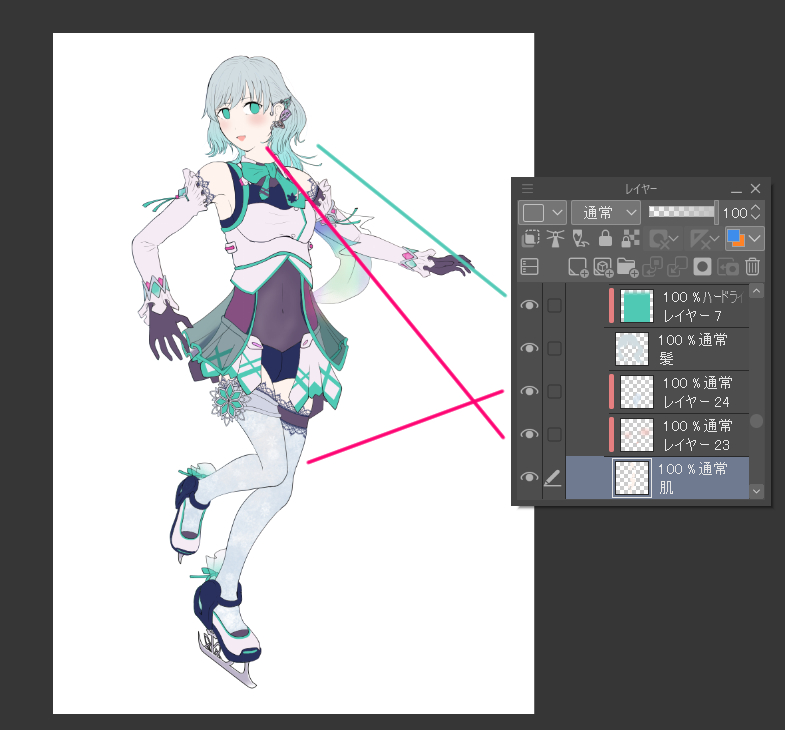Click pen editing icon beside 肌 layer
Screen dimensions: 785x730
click(553, 478)
